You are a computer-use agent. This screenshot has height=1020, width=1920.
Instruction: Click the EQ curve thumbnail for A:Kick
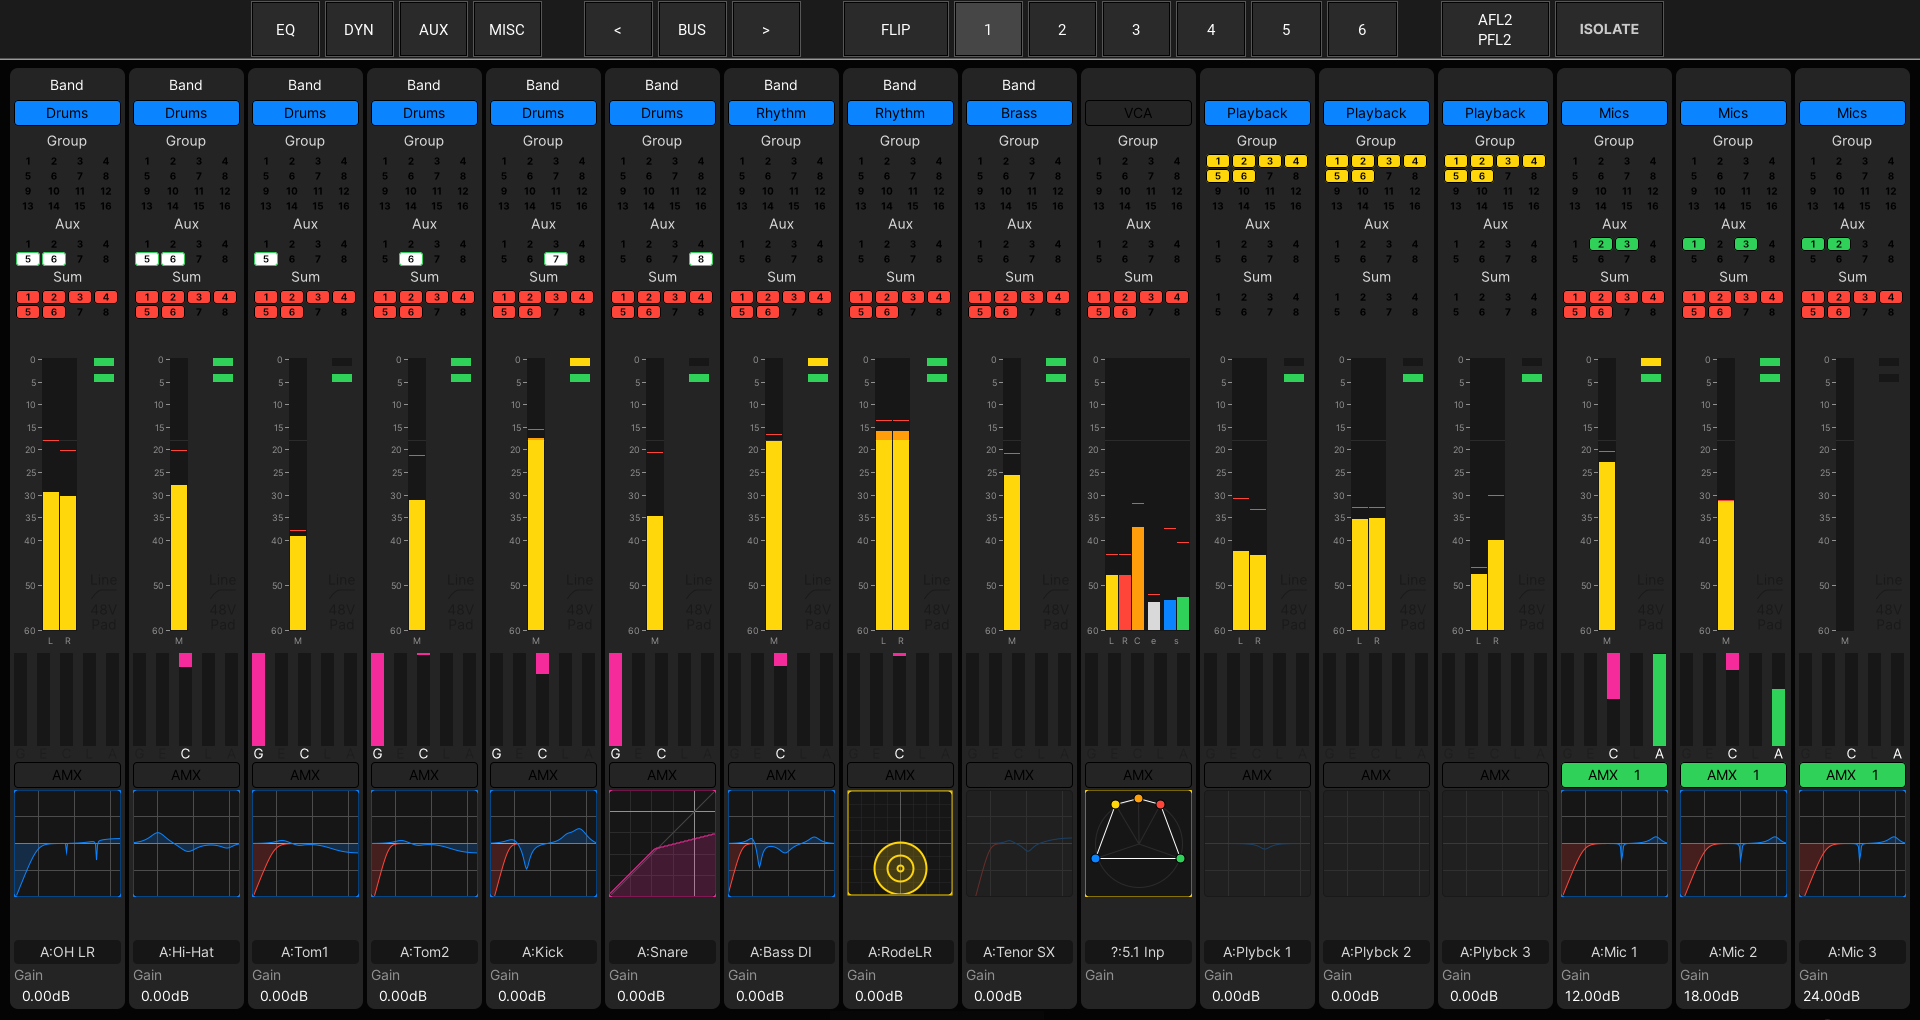pyautogui.click(x=543, y=843)
